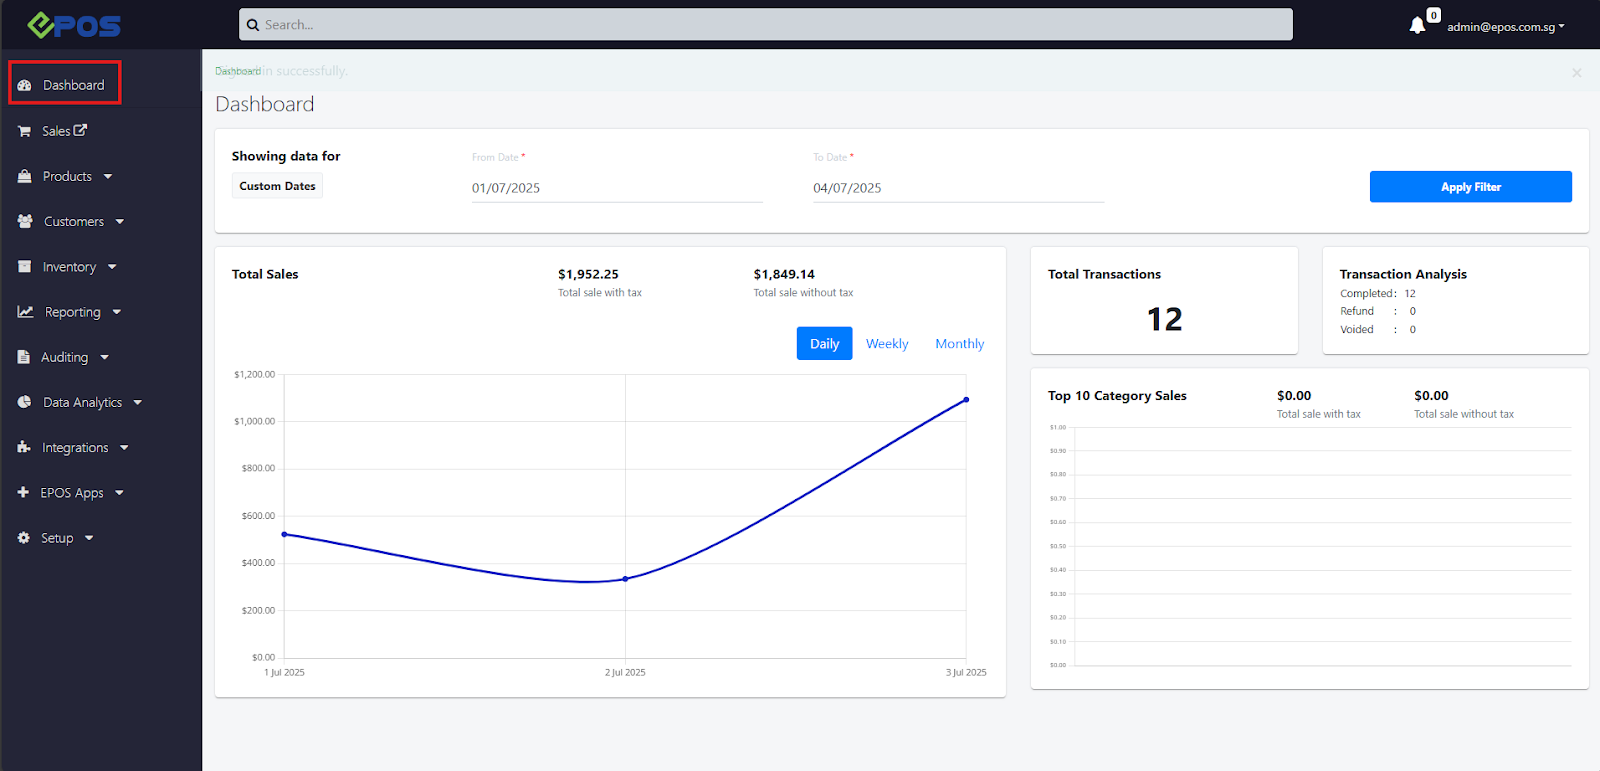Screen dimensions: 1600x771
Task: Click the EPOS Apps plus icon
Action: pyautogui.click(x=23, y=492)
